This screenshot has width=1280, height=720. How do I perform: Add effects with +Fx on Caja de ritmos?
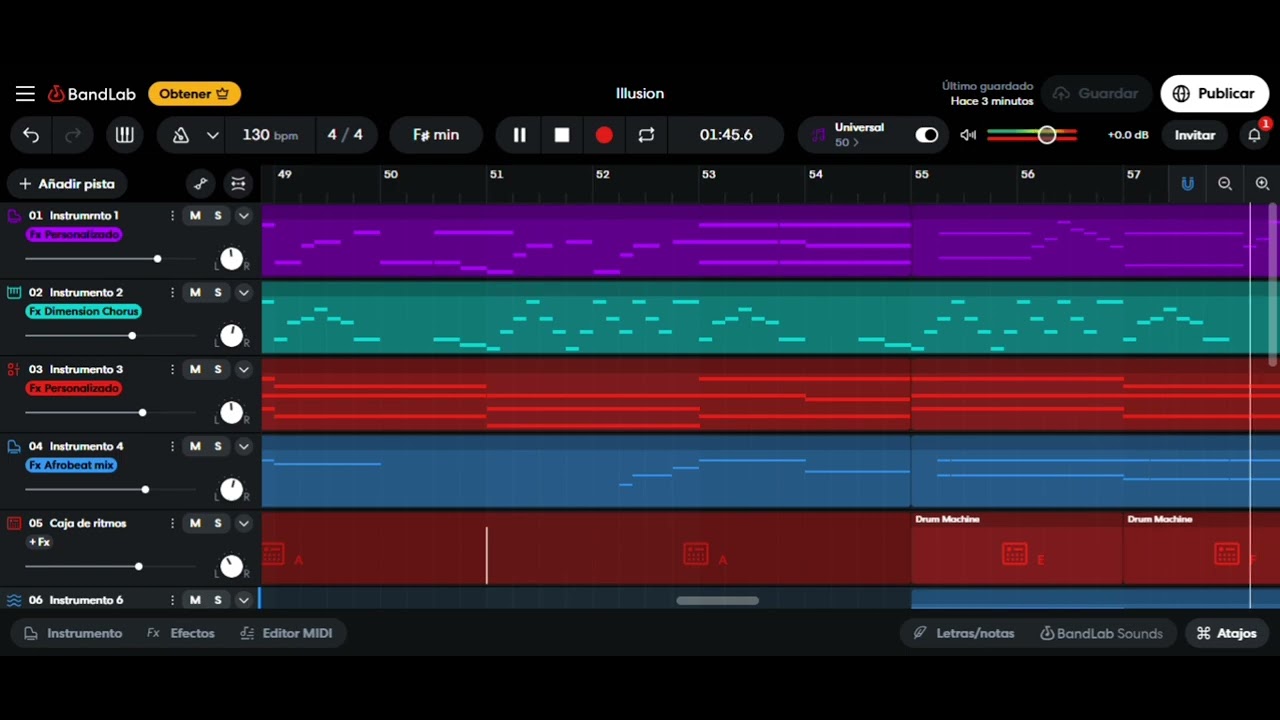tap(39, 543)
